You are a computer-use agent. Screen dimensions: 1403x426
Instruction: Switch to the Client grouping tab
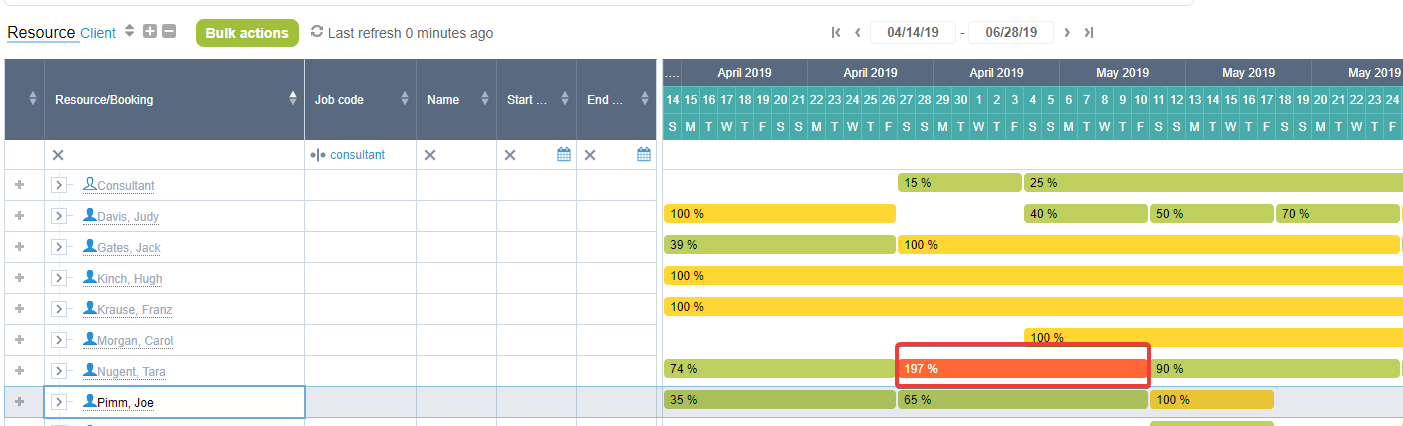(x=98, y=33)
